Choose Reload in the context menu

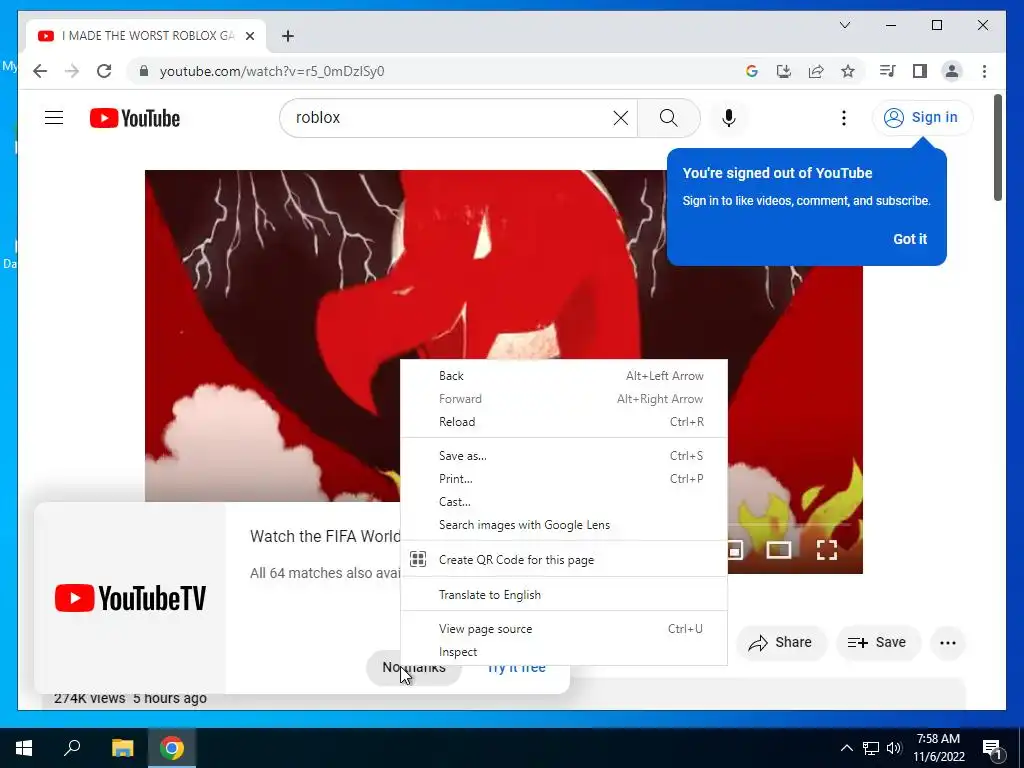point(564,422)
